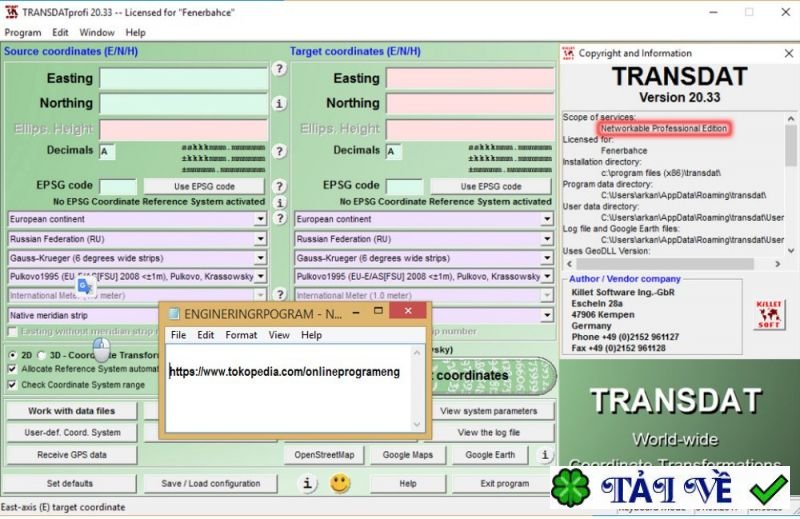800x519 pixels.
Task: Expand source Pulkovo1995 reference system dropdown
Action: (x=260, y=277)
